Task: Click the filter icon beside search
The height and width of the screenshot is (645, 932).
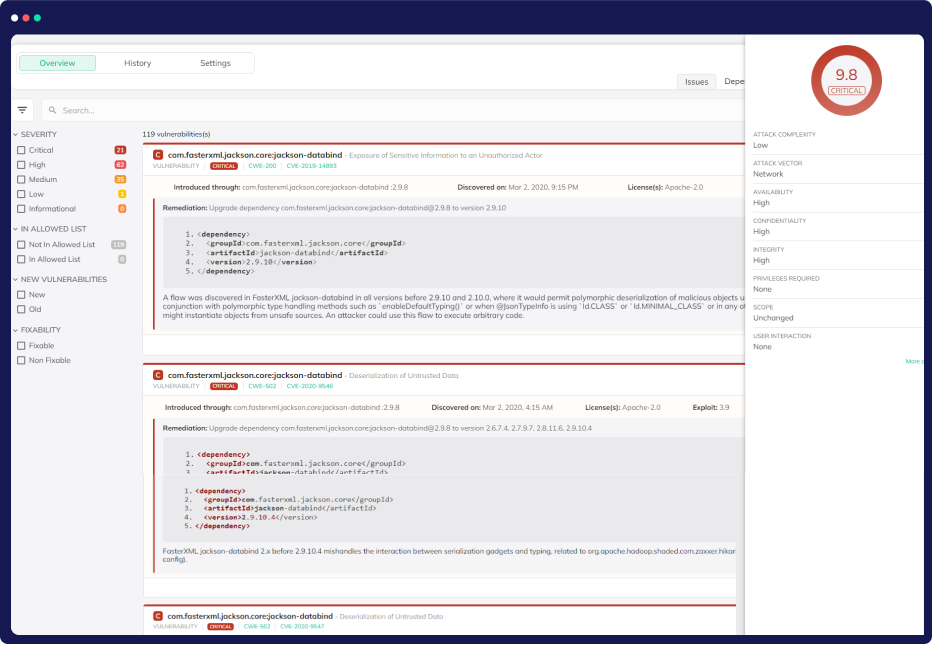Action: pyautogui.click(x=22, y=110)
